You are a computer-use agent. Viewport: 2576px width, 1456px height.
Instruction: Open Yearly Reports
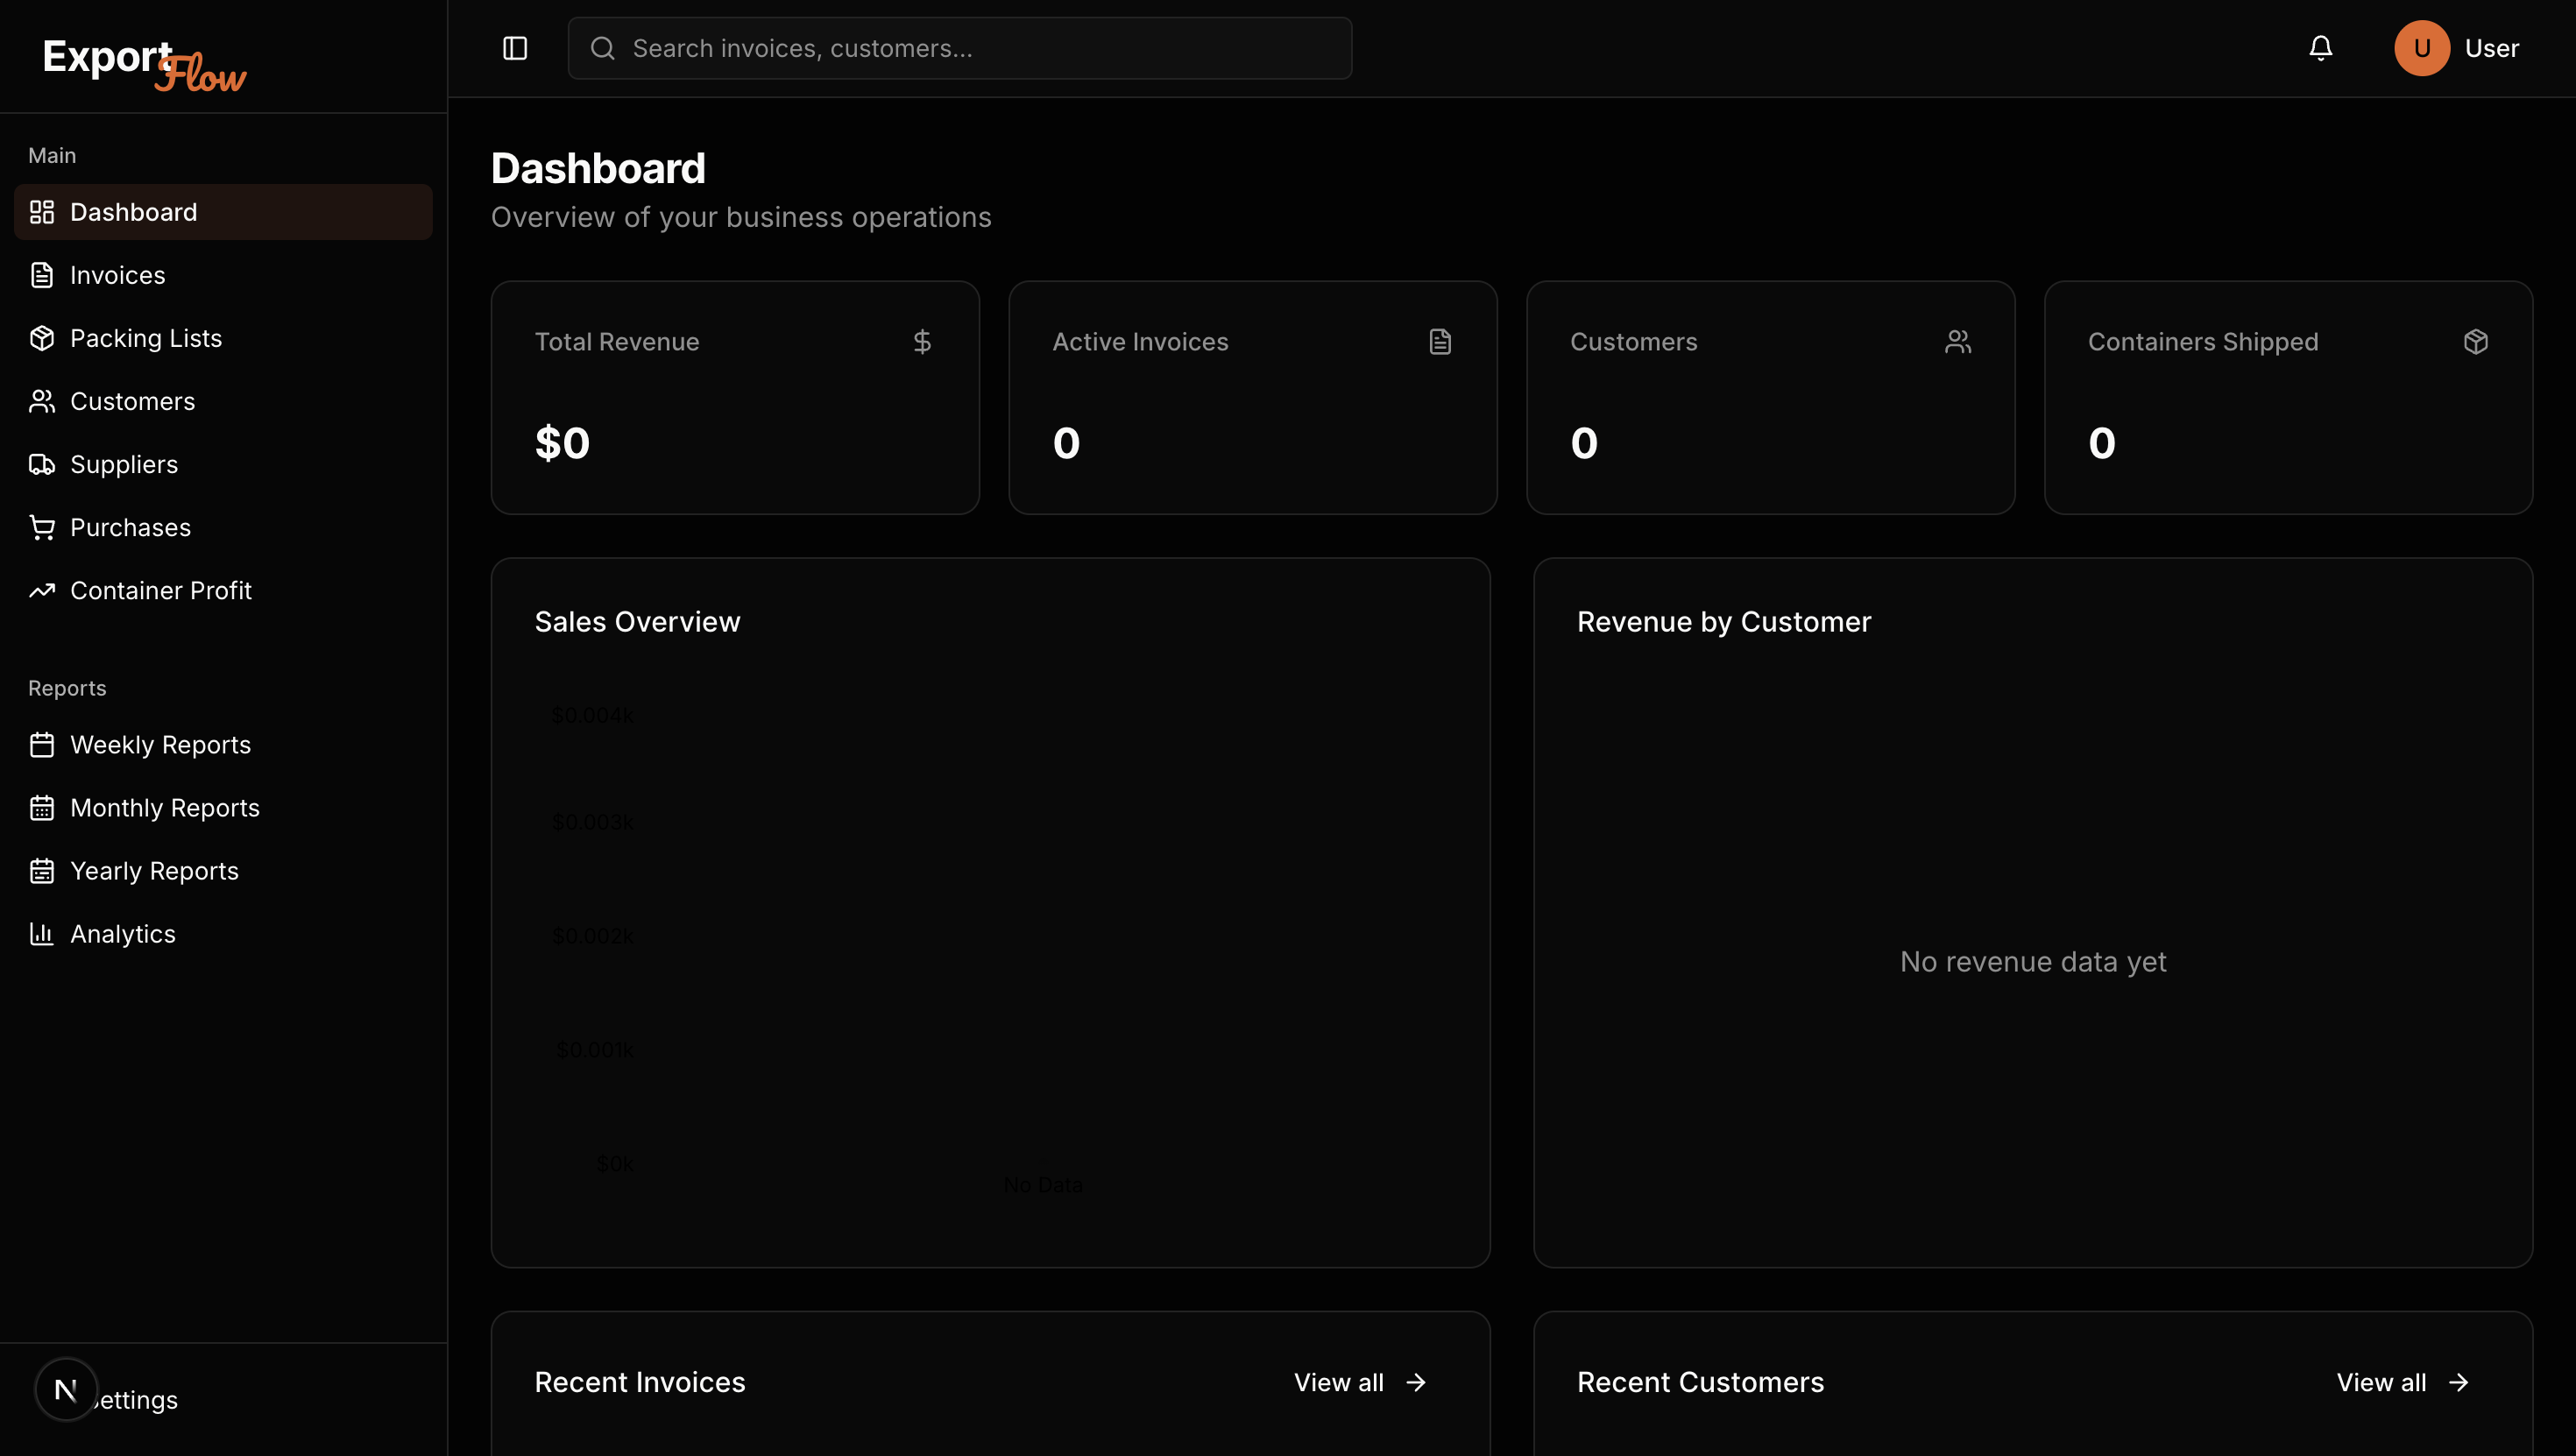154,871
